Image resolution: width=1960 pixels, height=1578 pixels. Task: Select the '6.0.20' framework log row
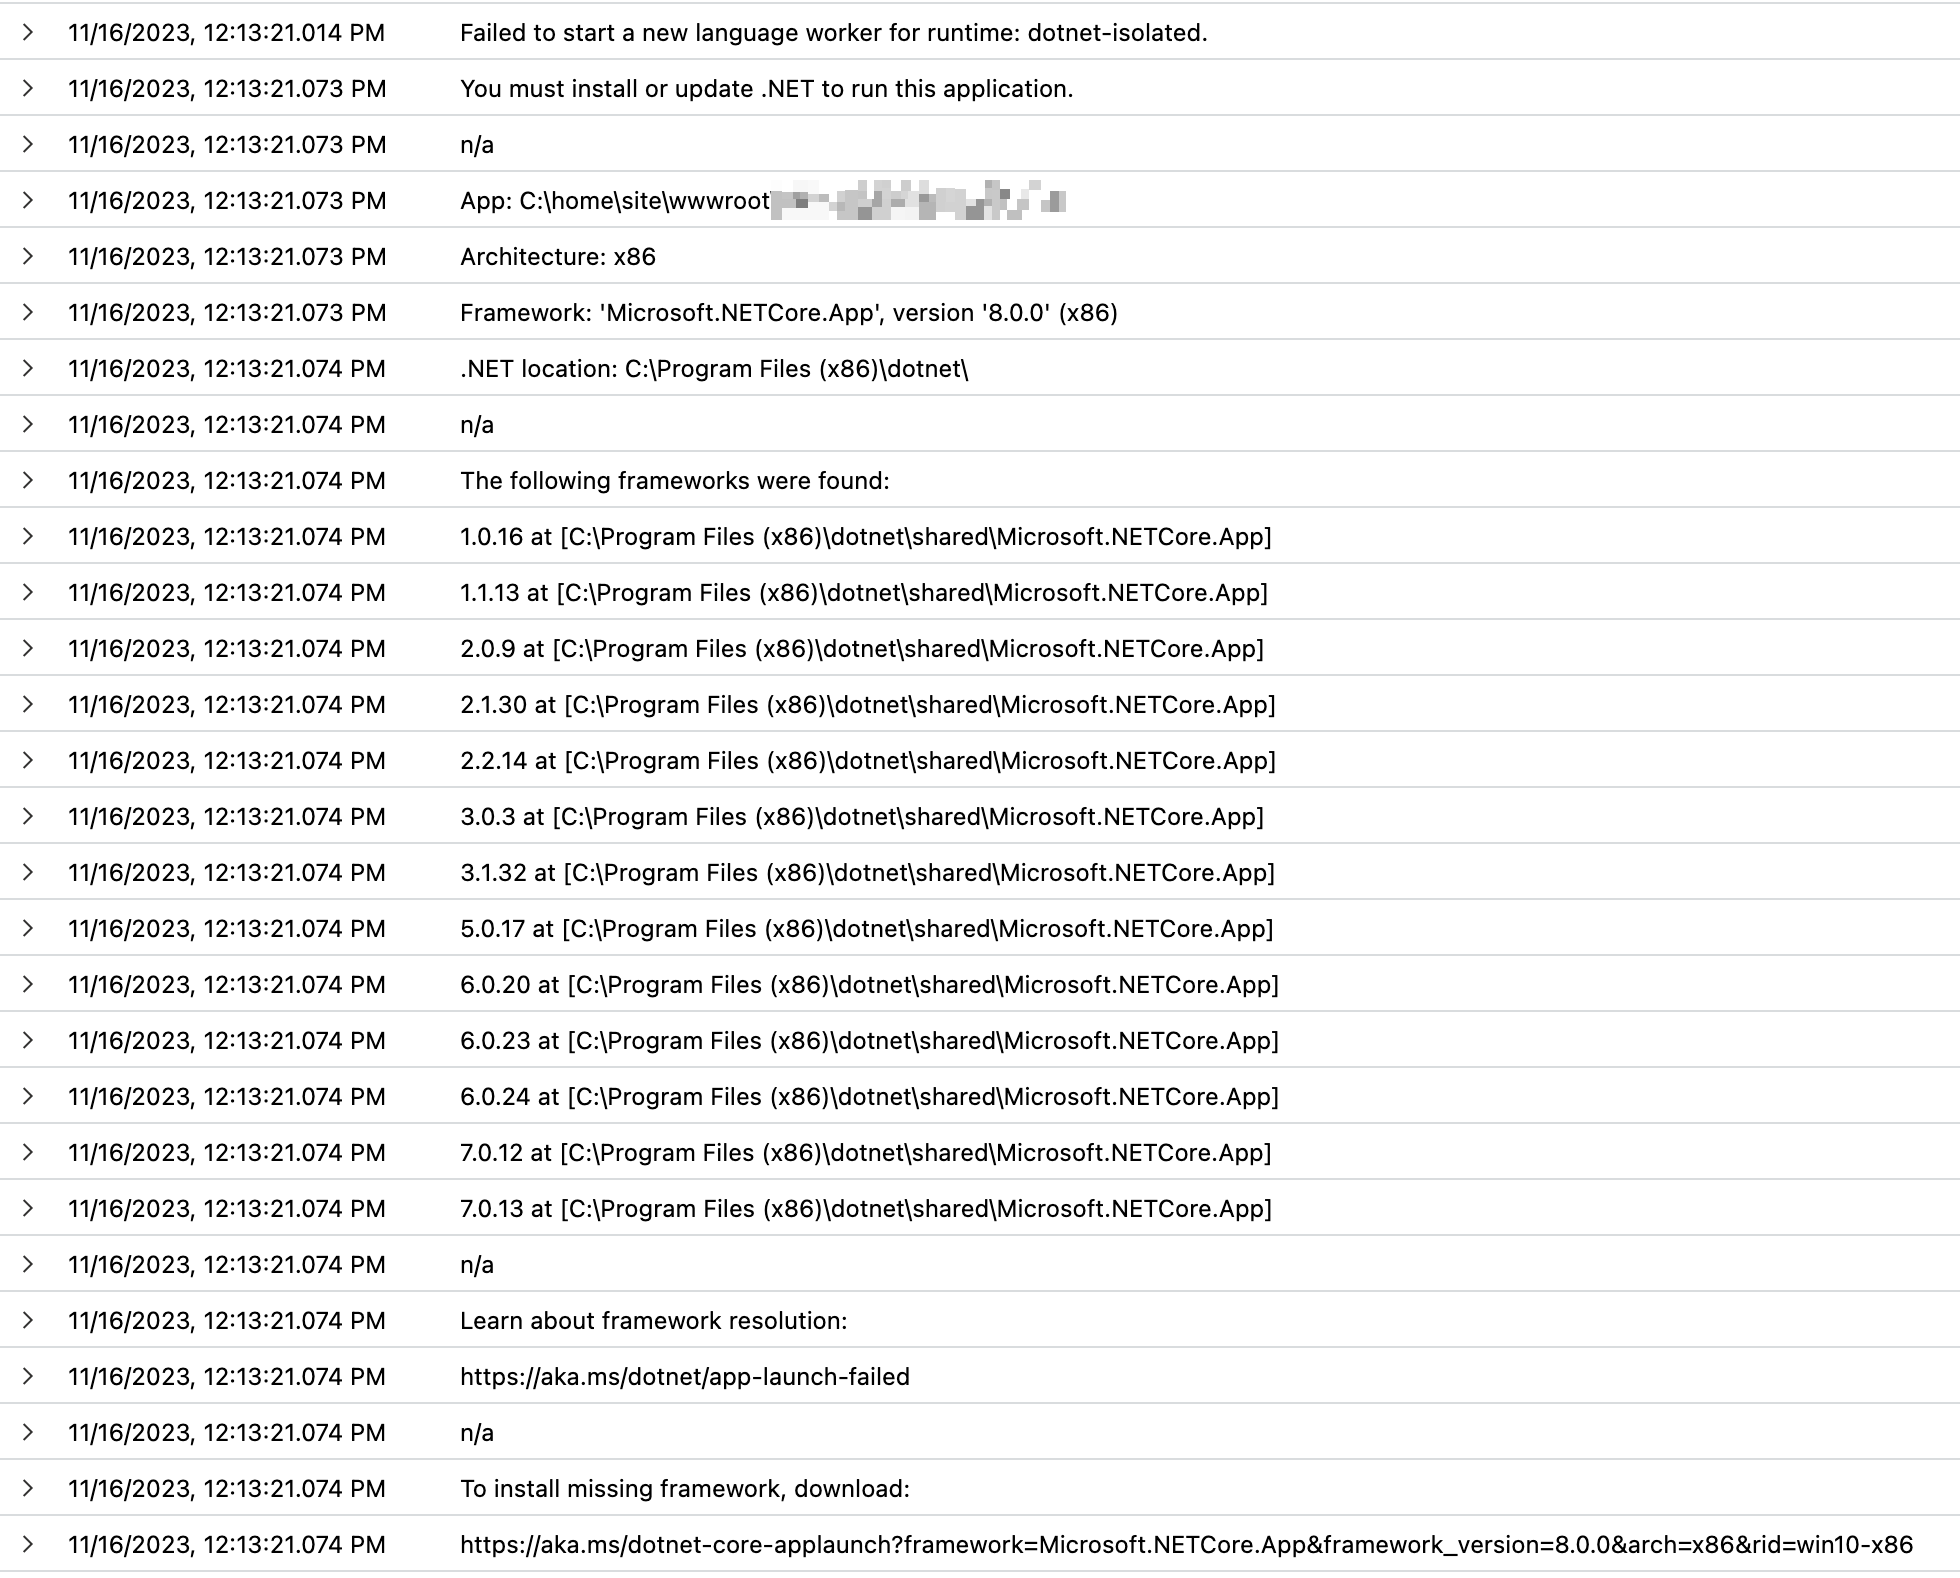[868, 985]
